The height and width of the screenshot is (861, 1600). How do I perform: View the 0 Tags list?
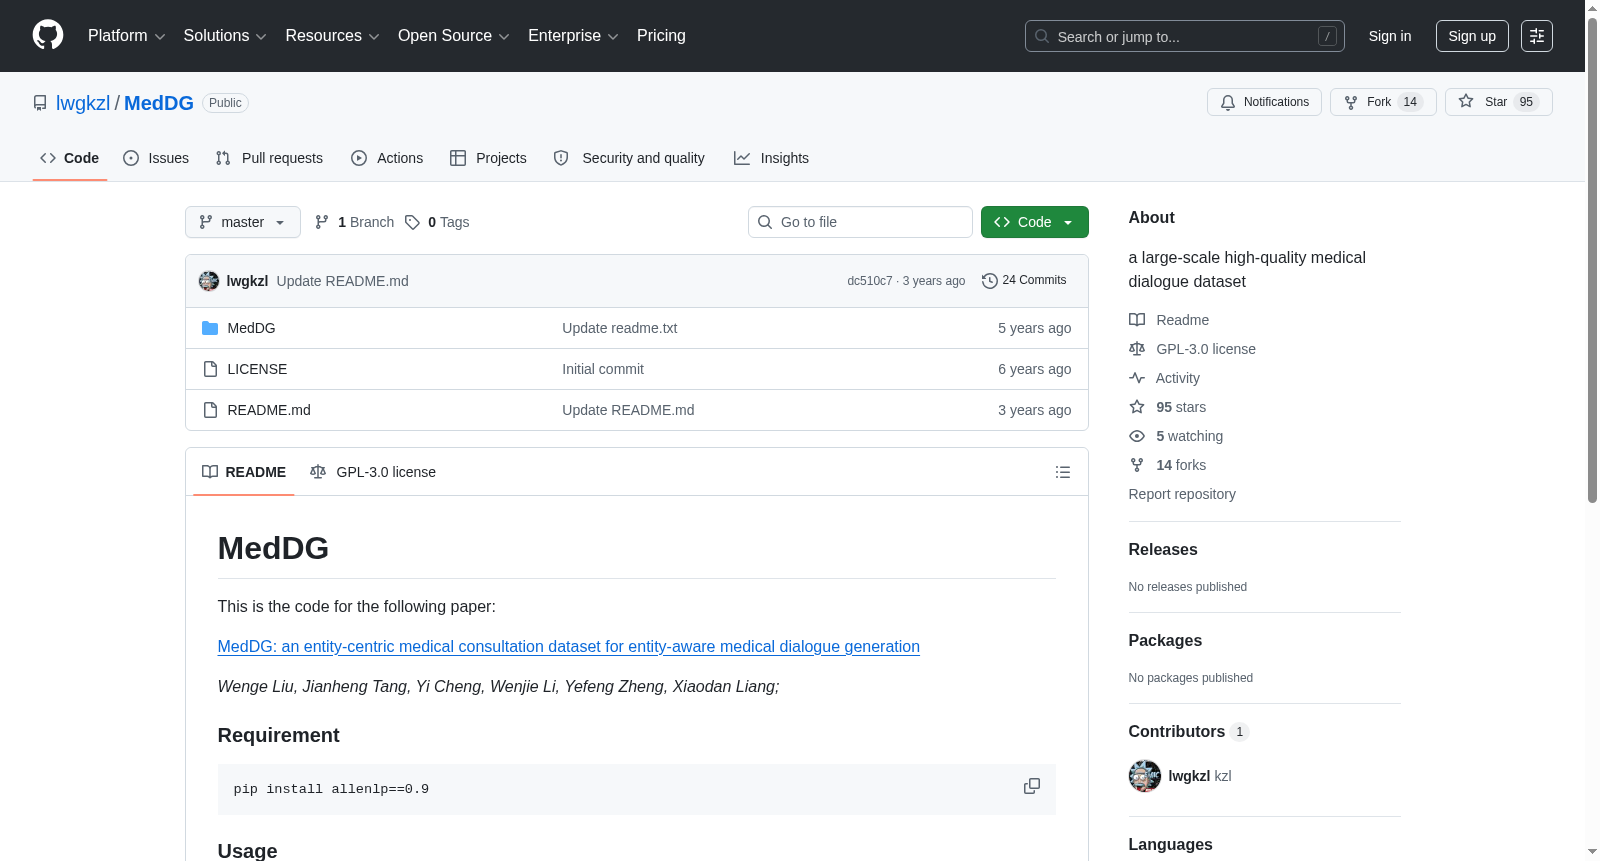pos(437,222)
